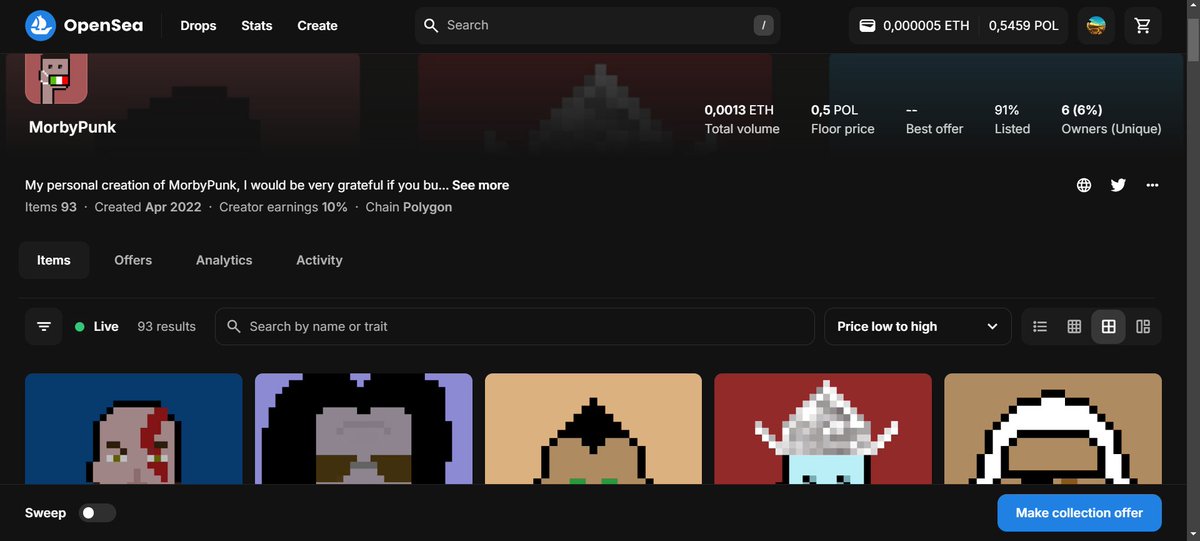This screenshot has width=1200, height=541.
Task: Click the Owners (Unique) 6 (6%) stat
Action: click(x=1111, y=119)
